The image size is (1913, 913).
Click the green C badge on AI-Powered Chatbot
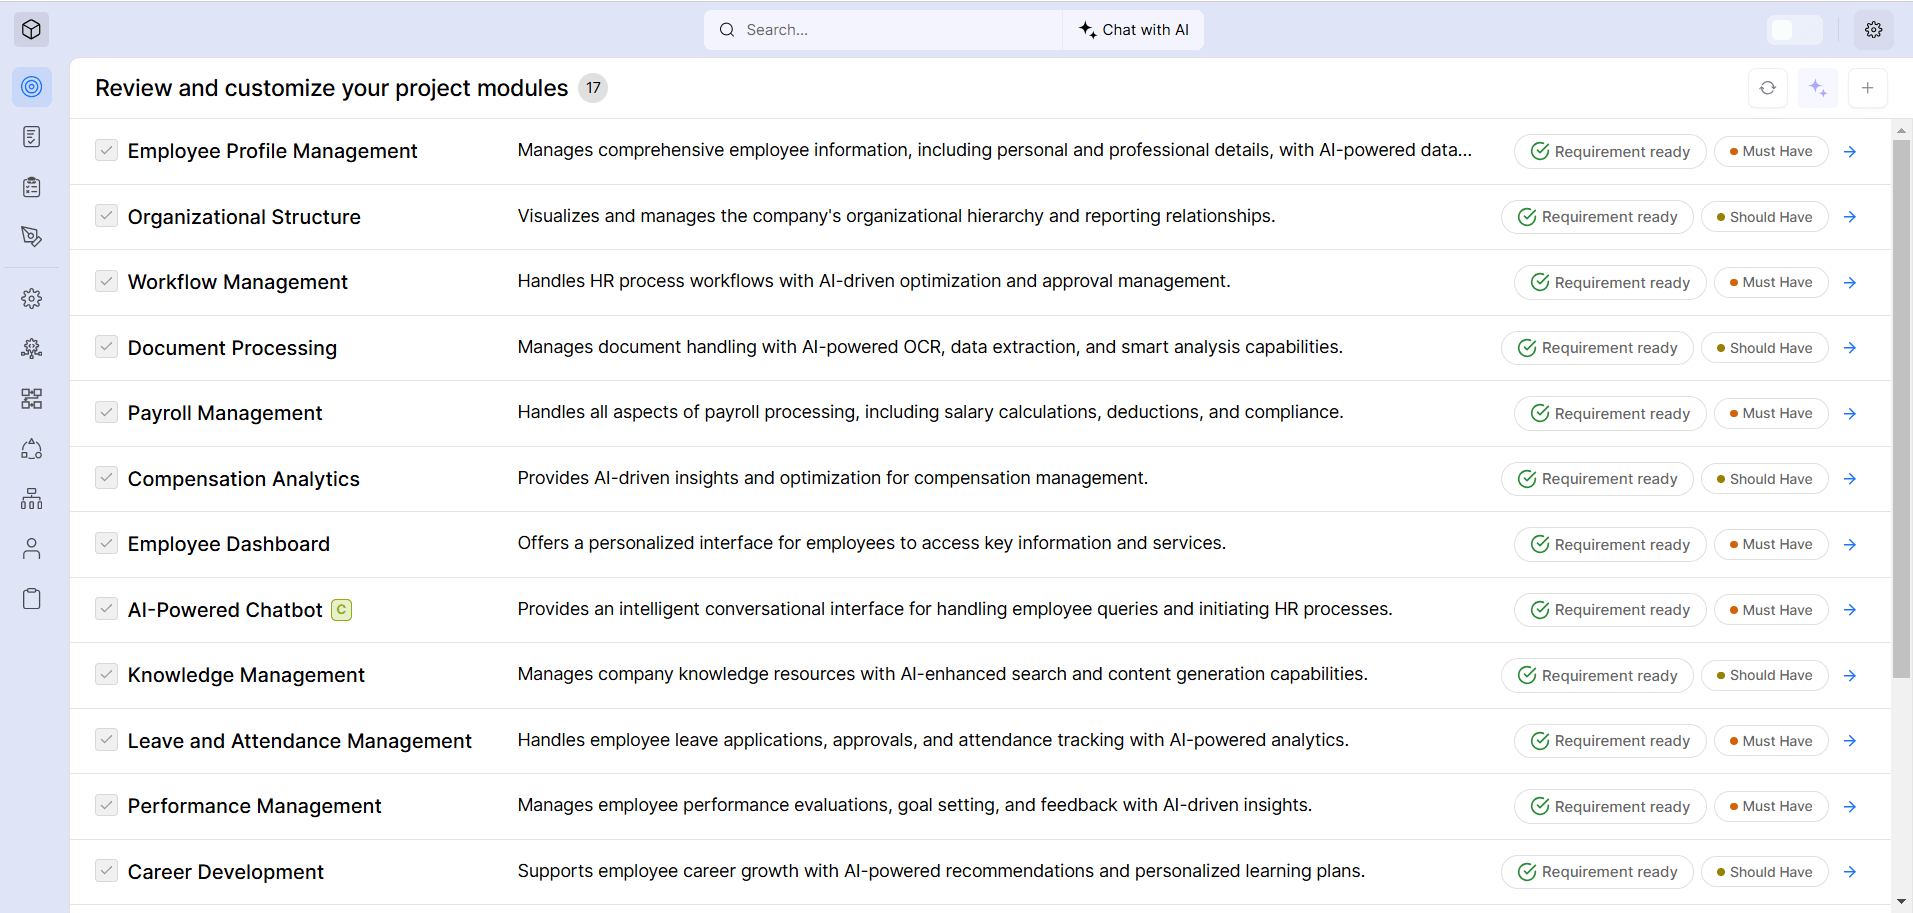(x=342, y=610)
